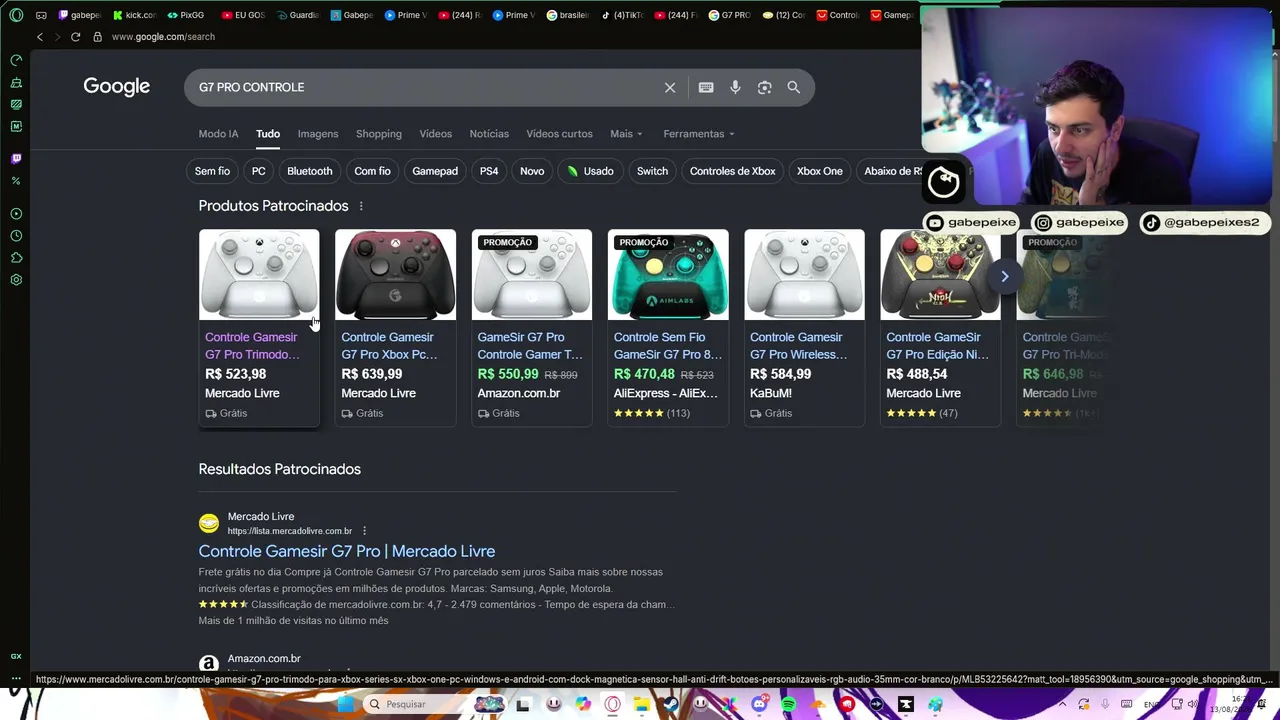Open Windows Start menu

pos(345,704)
